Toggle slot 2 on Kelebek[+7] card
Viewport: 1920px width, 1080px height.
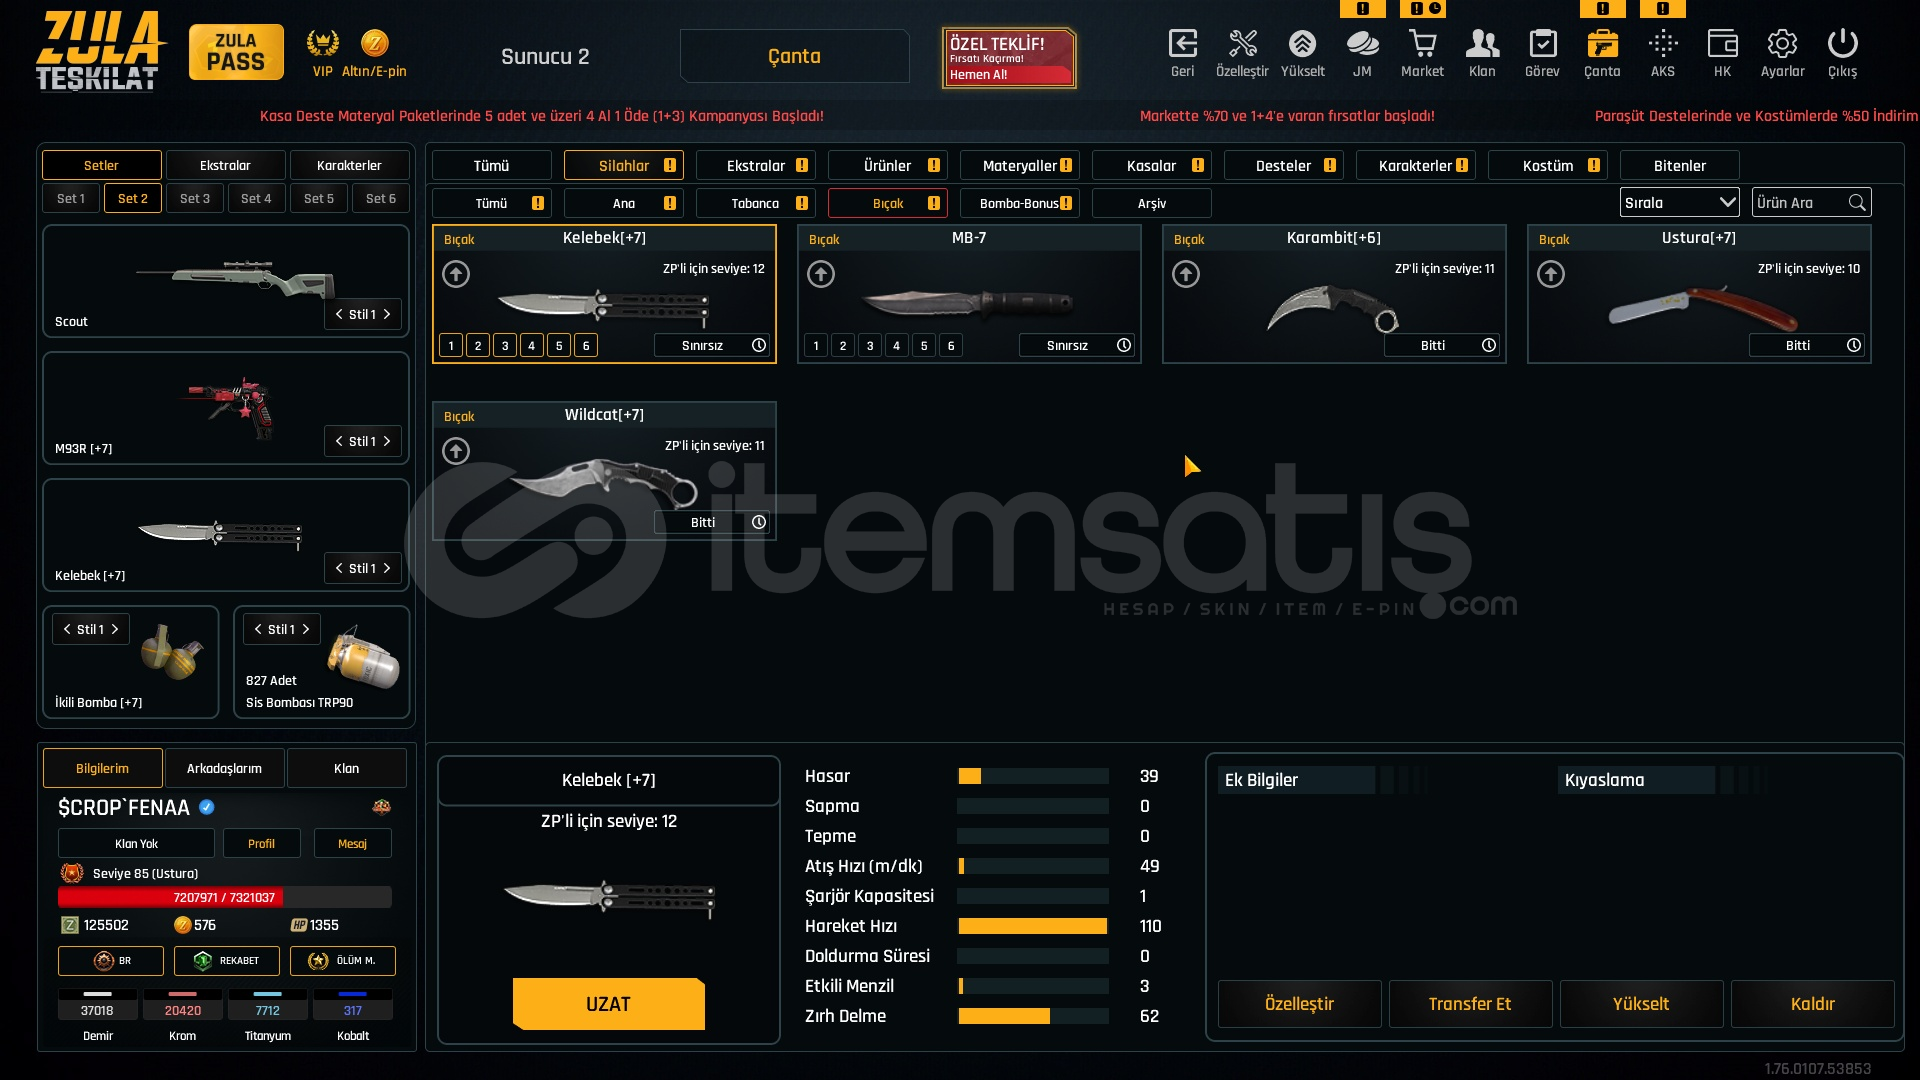[478, 346]
